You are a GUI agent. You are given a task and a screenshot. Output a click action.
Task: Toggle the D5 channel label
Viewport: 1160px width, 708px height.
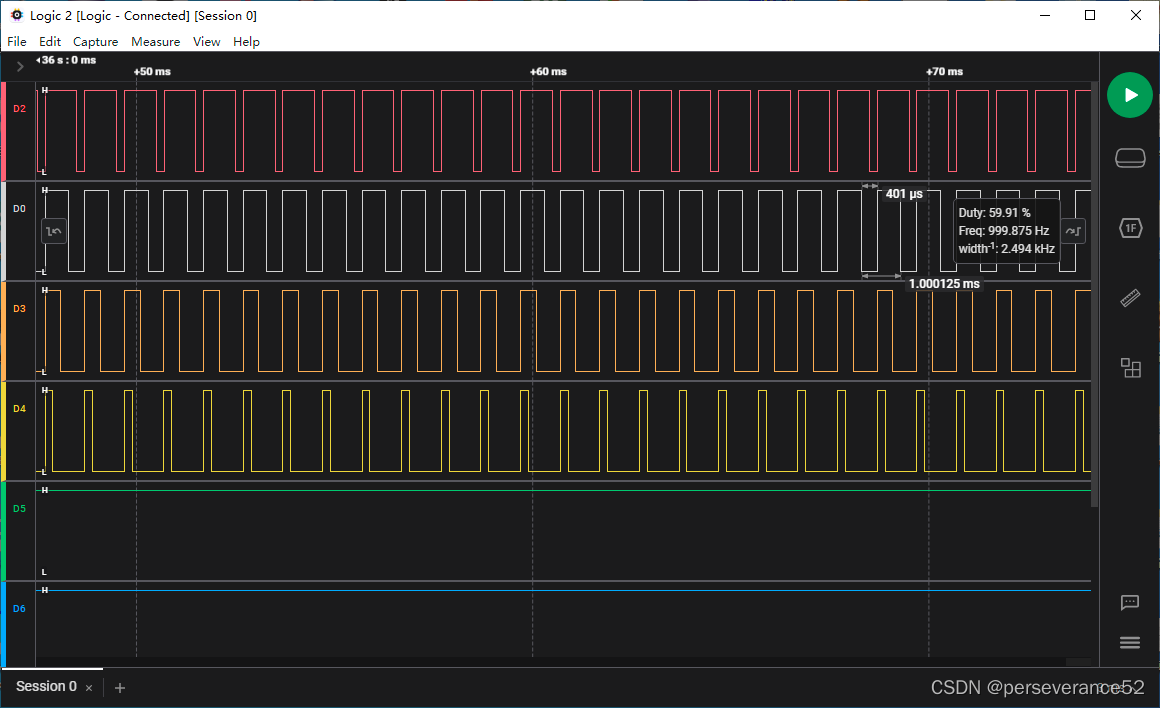coord(19,508)
